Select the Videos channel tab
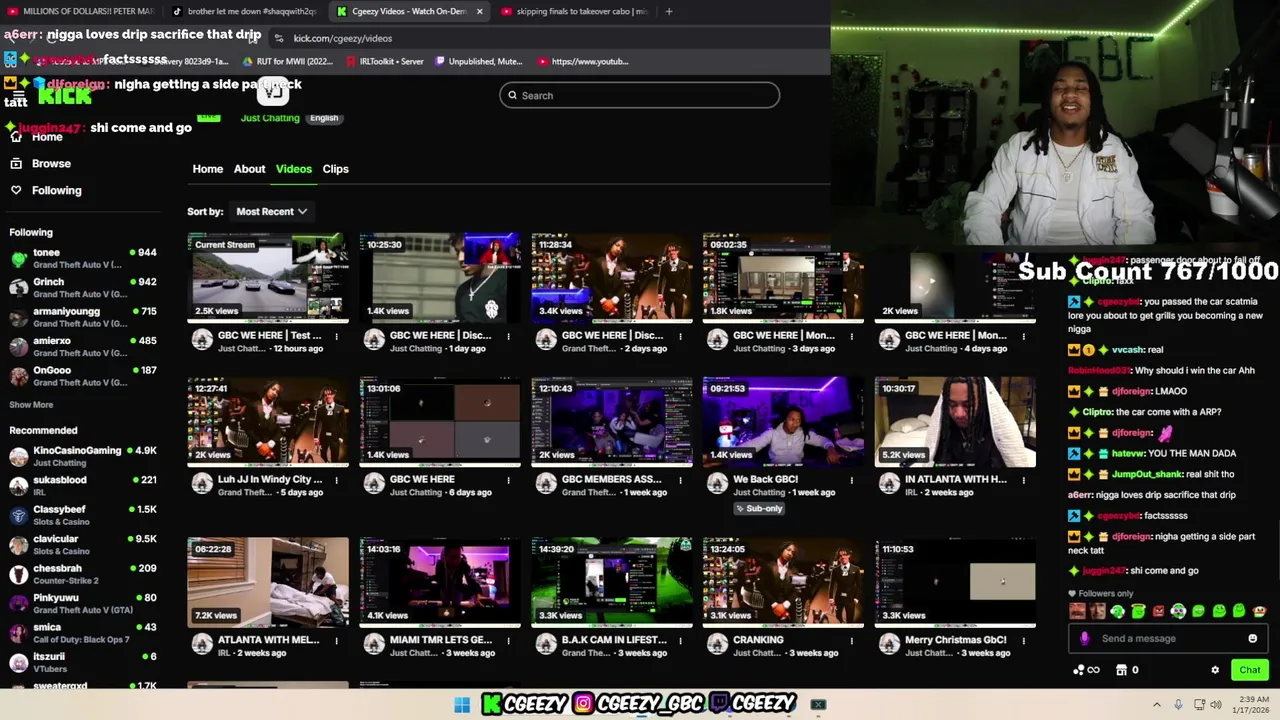1280x720 pixels. tap(294, 169)
